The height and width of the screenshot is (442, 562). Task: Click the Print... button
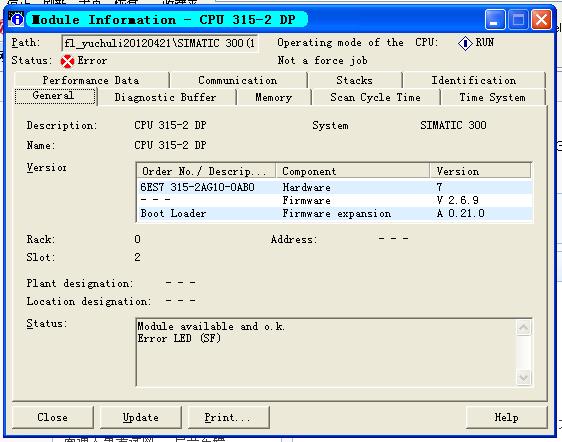click(228, 417)
